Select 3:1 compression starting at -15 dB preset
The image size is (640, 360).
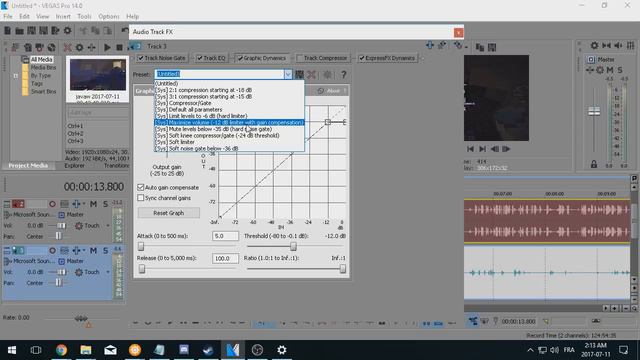(229, 96)
